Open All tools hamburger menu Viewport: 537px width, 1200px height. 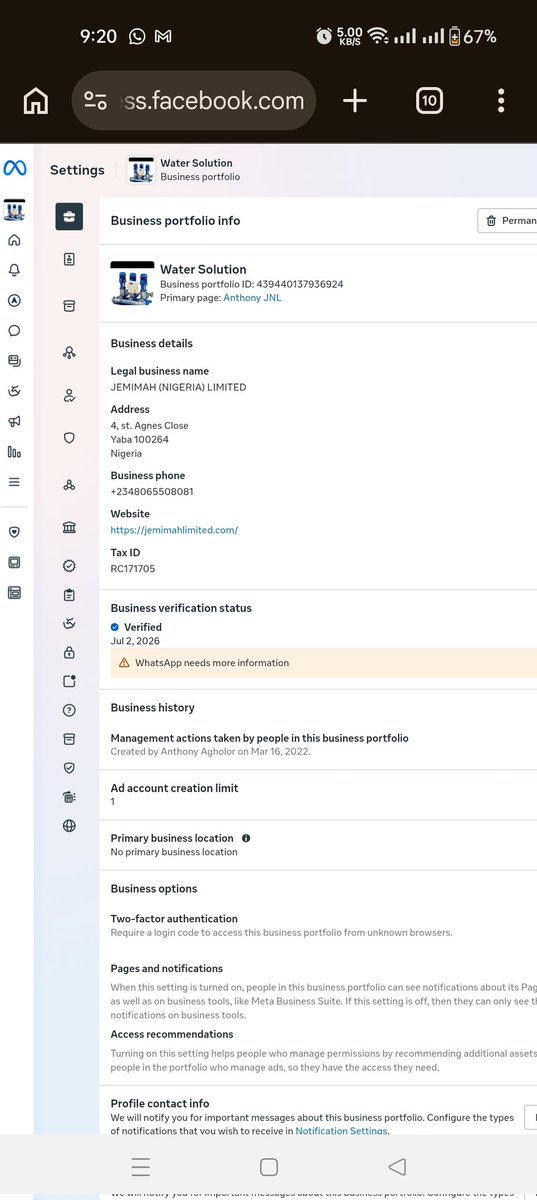click(x=14, y=481)
